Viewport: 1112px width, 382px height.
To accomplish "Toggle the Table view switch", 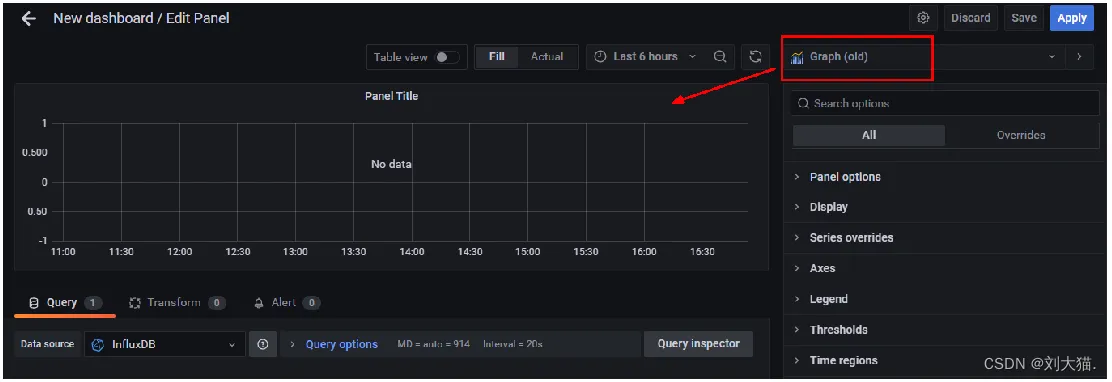I will (447, 57).
